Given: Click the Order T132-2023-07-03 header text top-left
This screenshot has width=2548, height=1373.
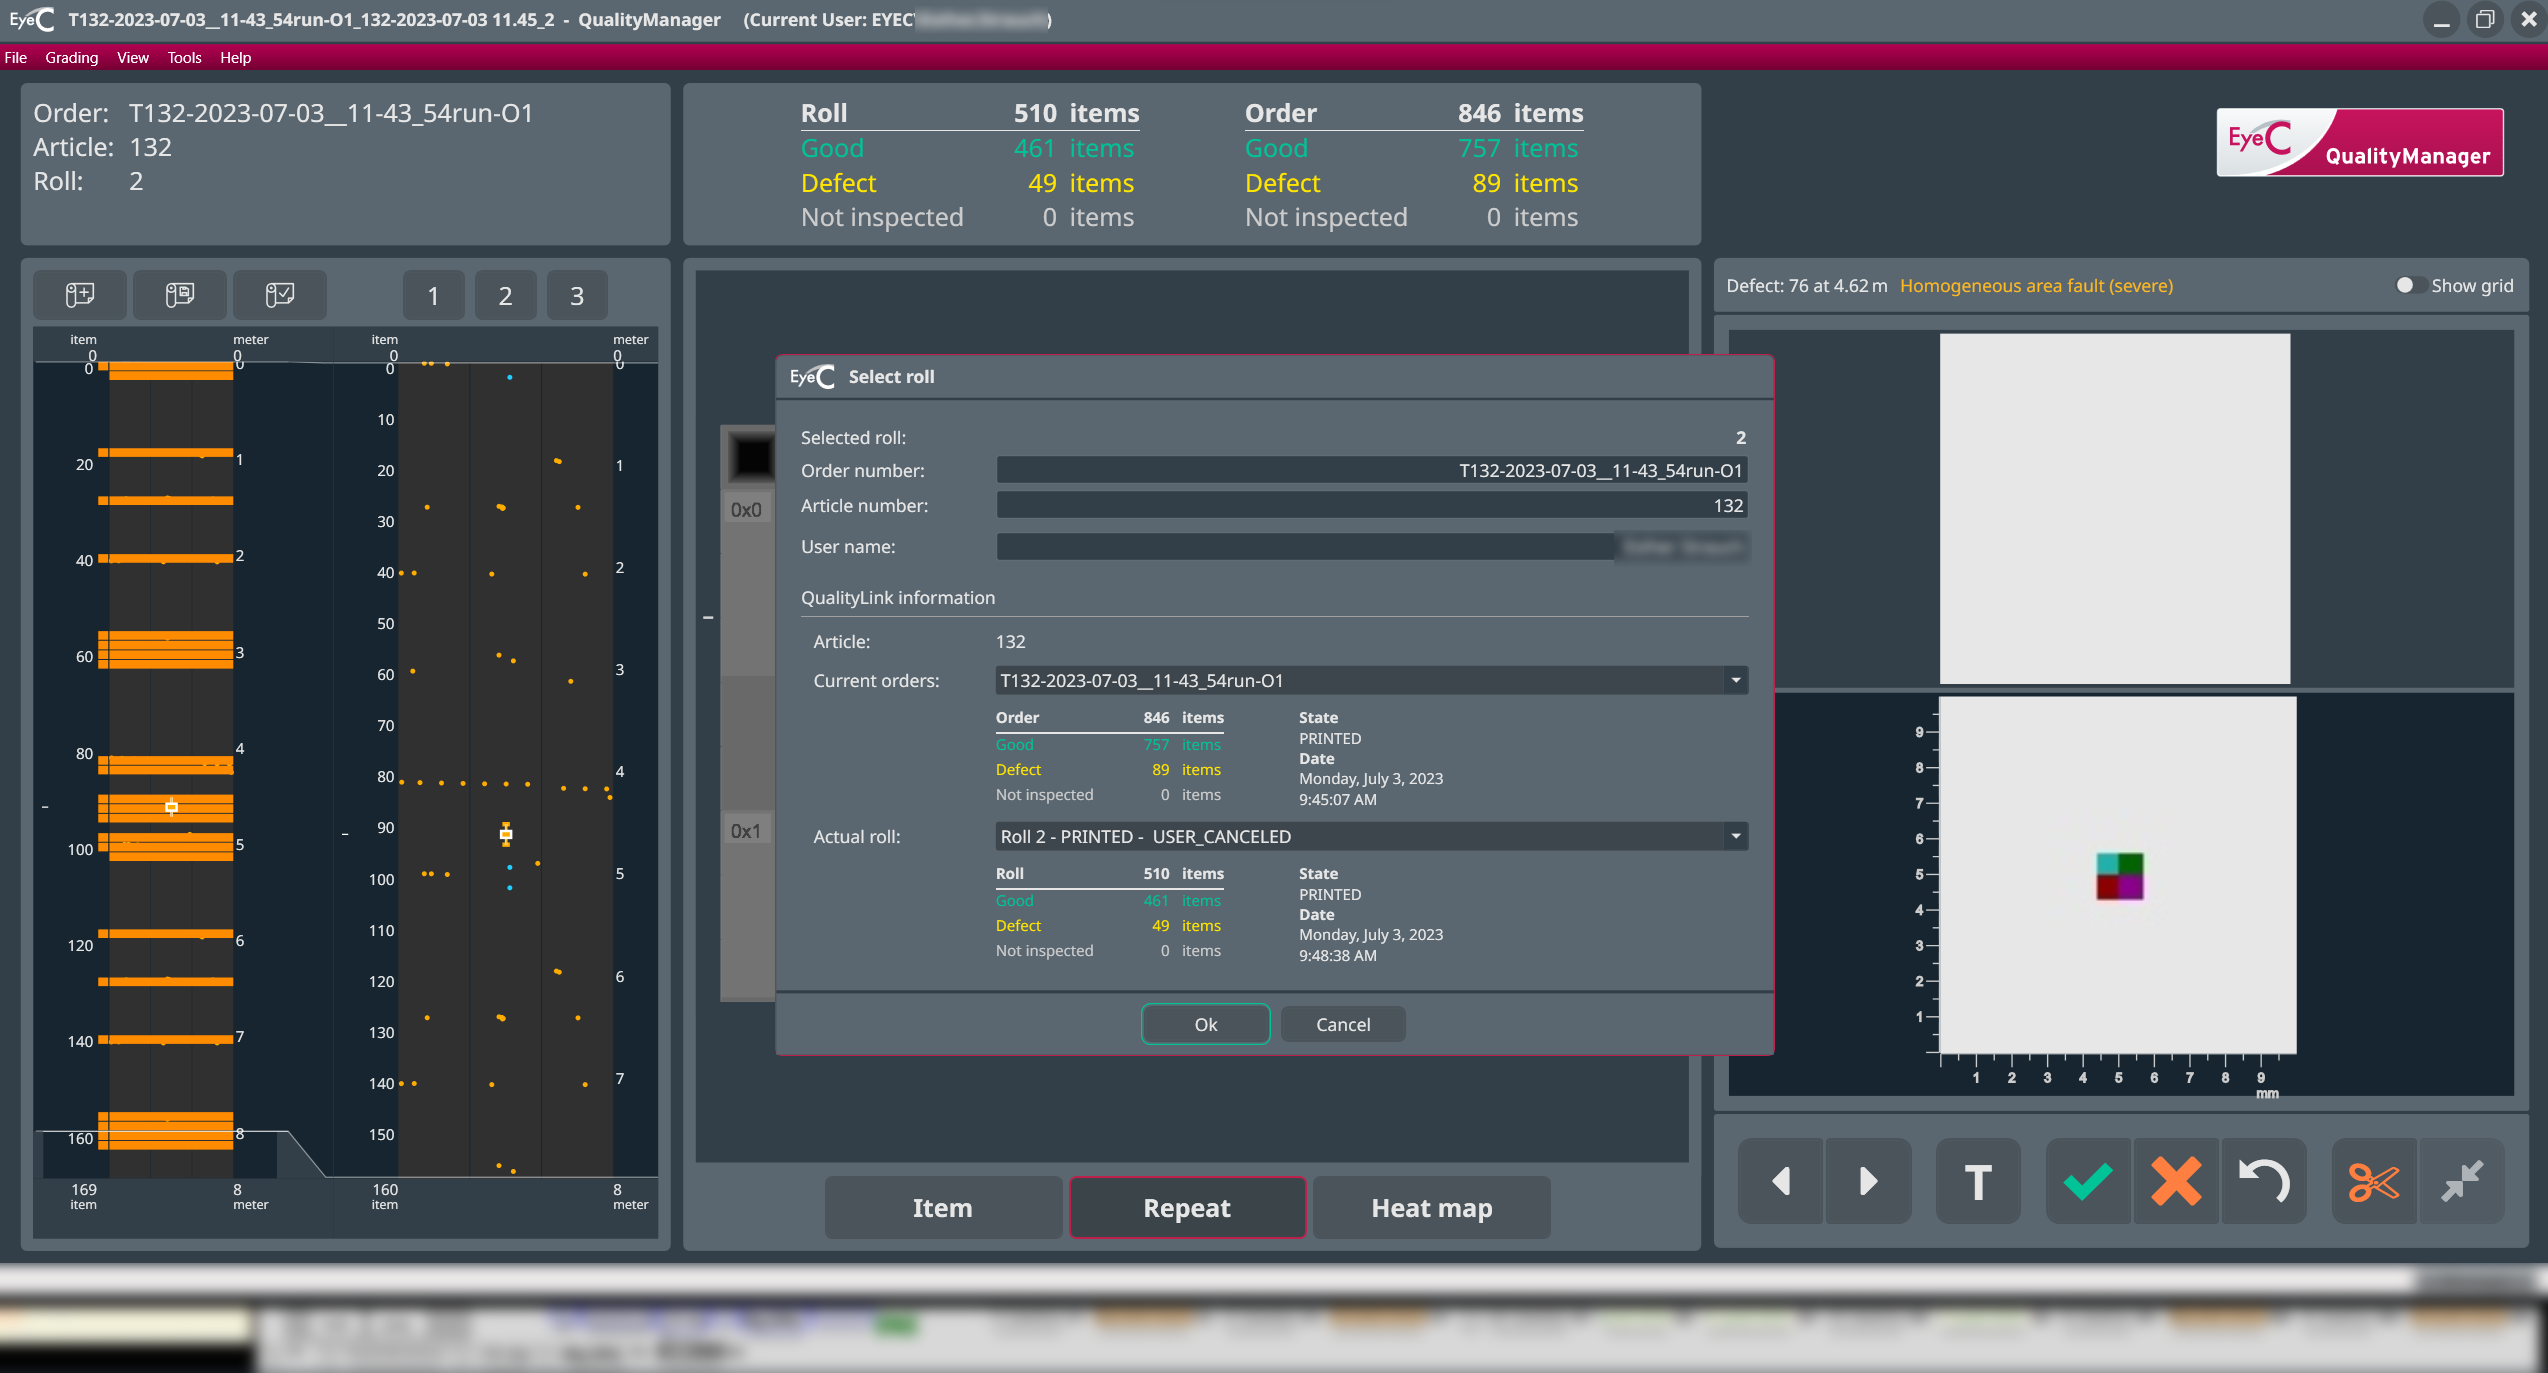Looking at the screenshot, I should 284,113.
